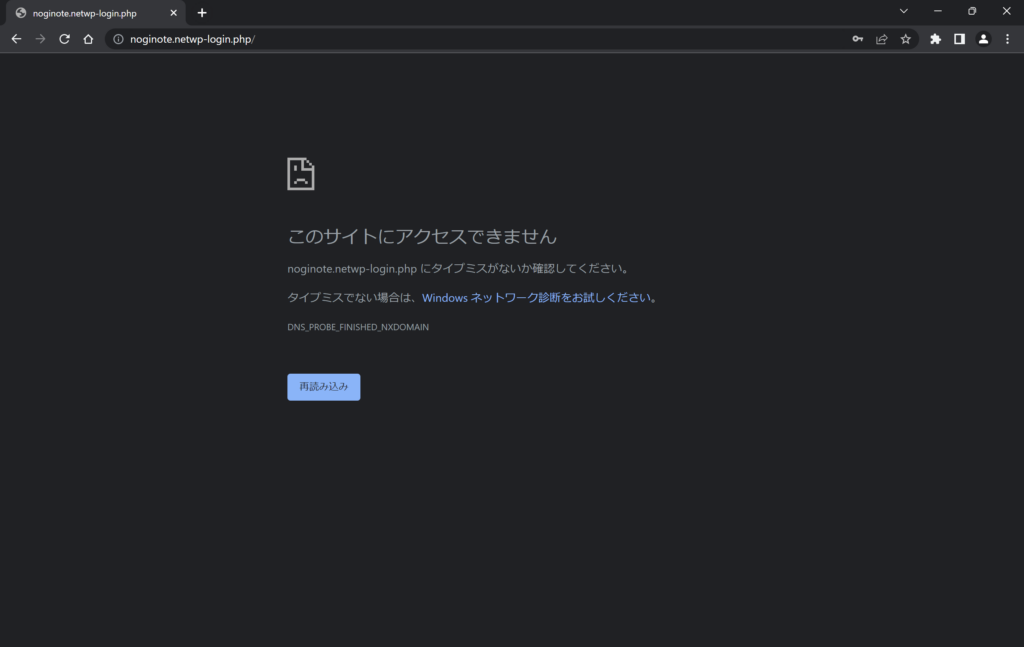Open Chrome's three-dot menu

(x=1007, y=39)
